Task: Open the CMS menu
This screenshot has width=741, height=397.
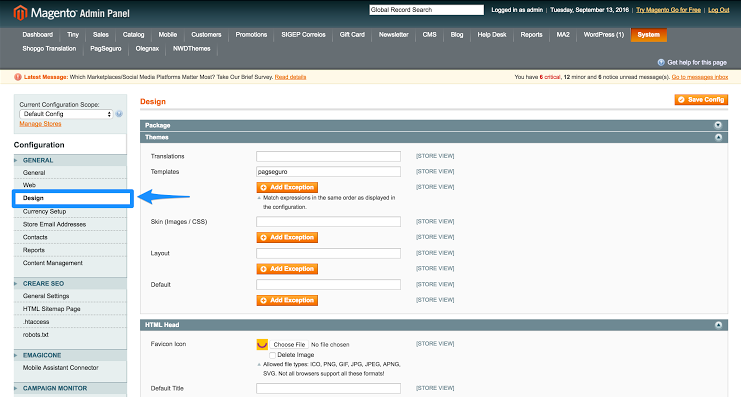Action: 430,35
